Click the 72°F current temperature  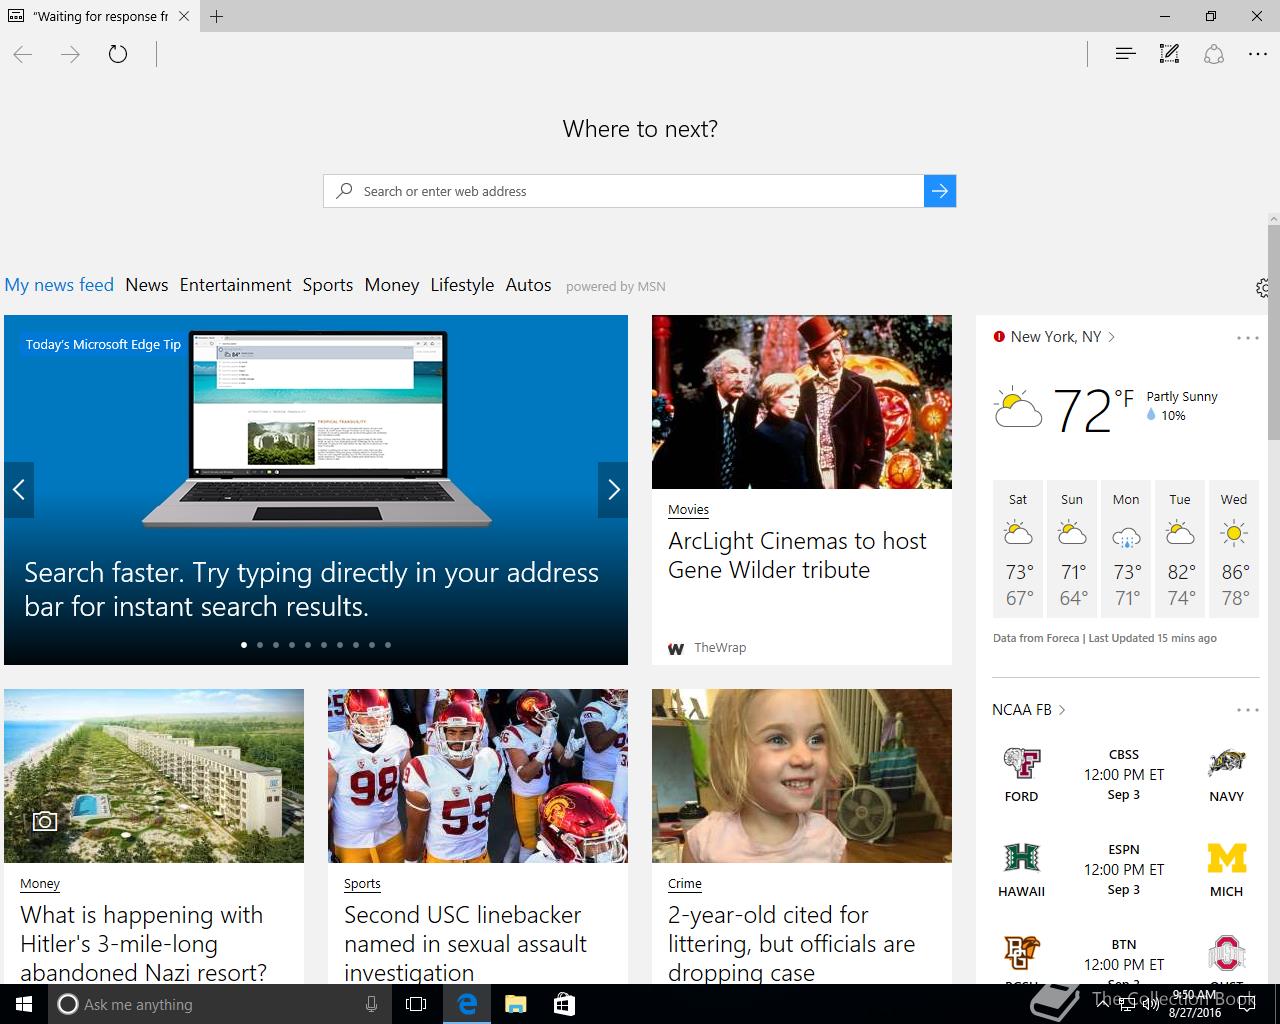tap(1093, 410)
